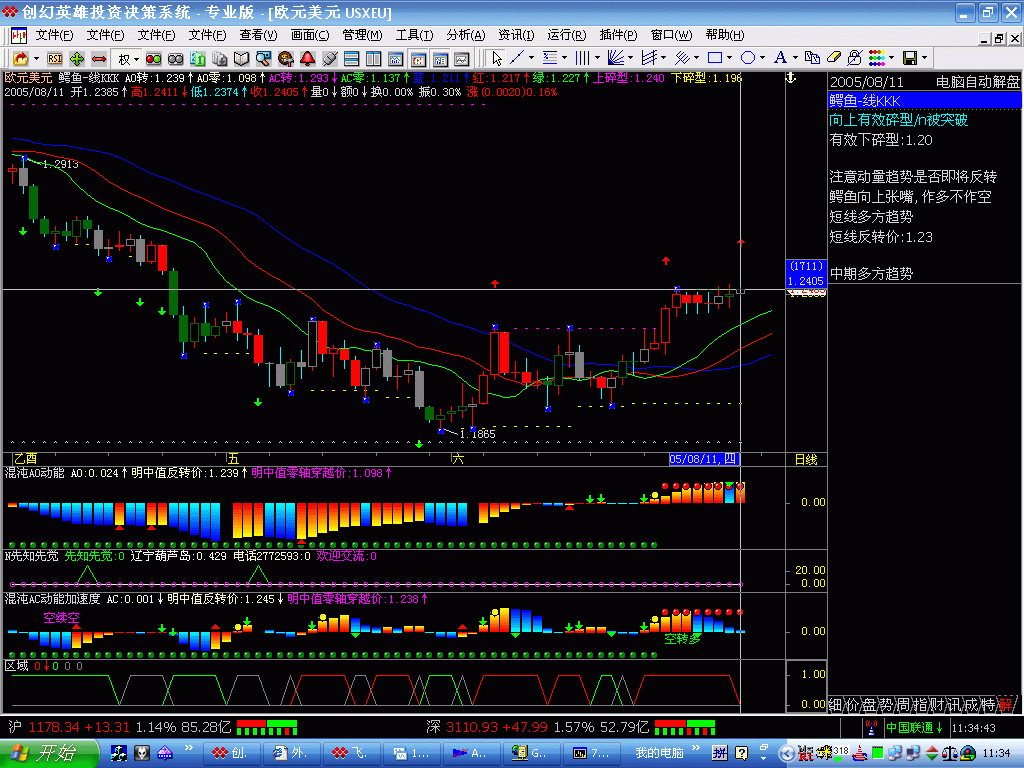
Task: Click the RSI indicator toolbar icon
Action: click(55, 58)
